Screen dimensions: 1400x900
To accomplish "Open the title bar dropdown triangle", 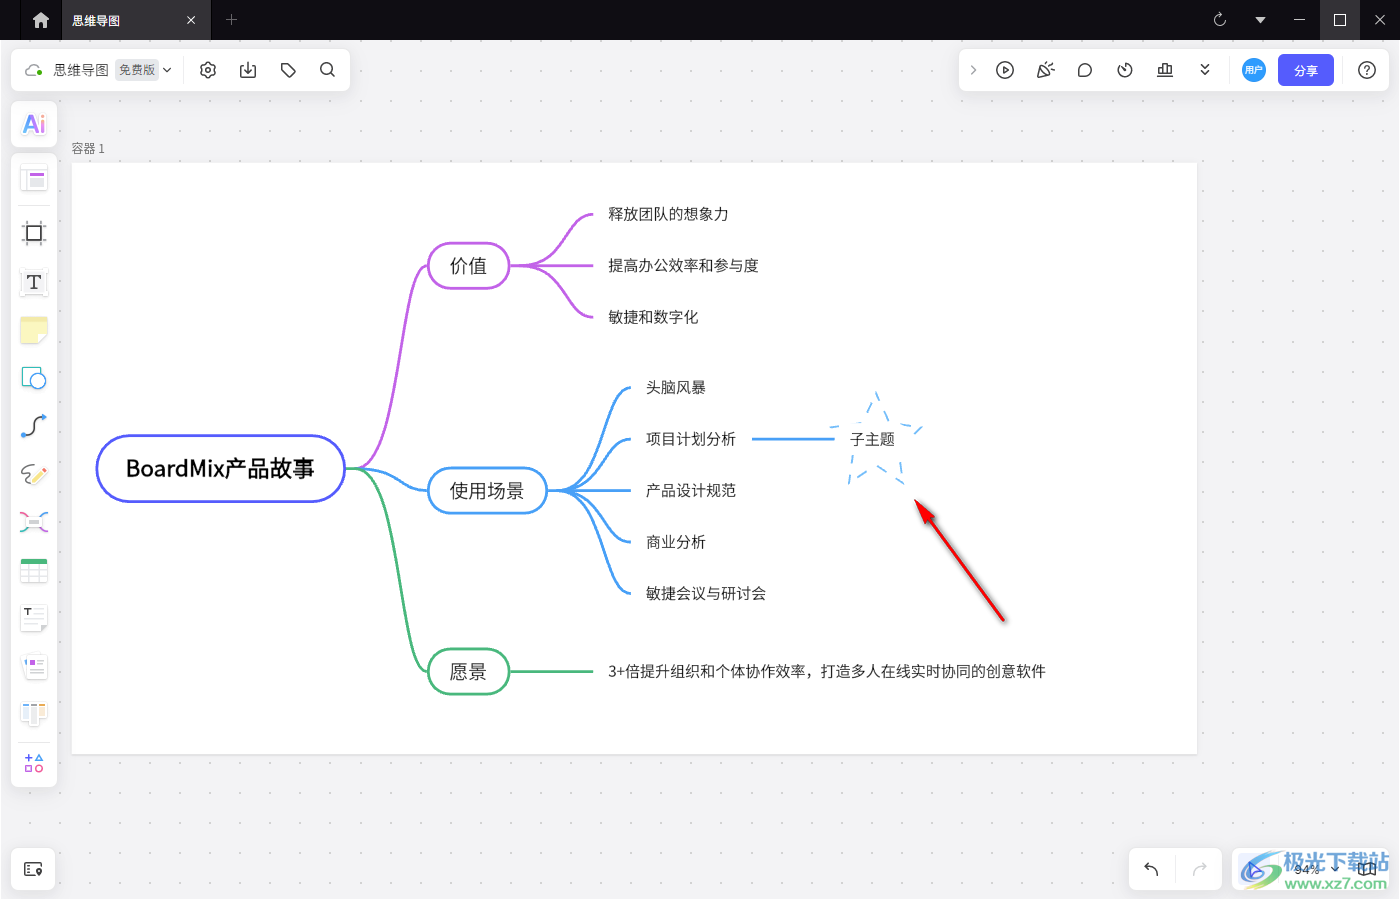I will point(1260,20).
